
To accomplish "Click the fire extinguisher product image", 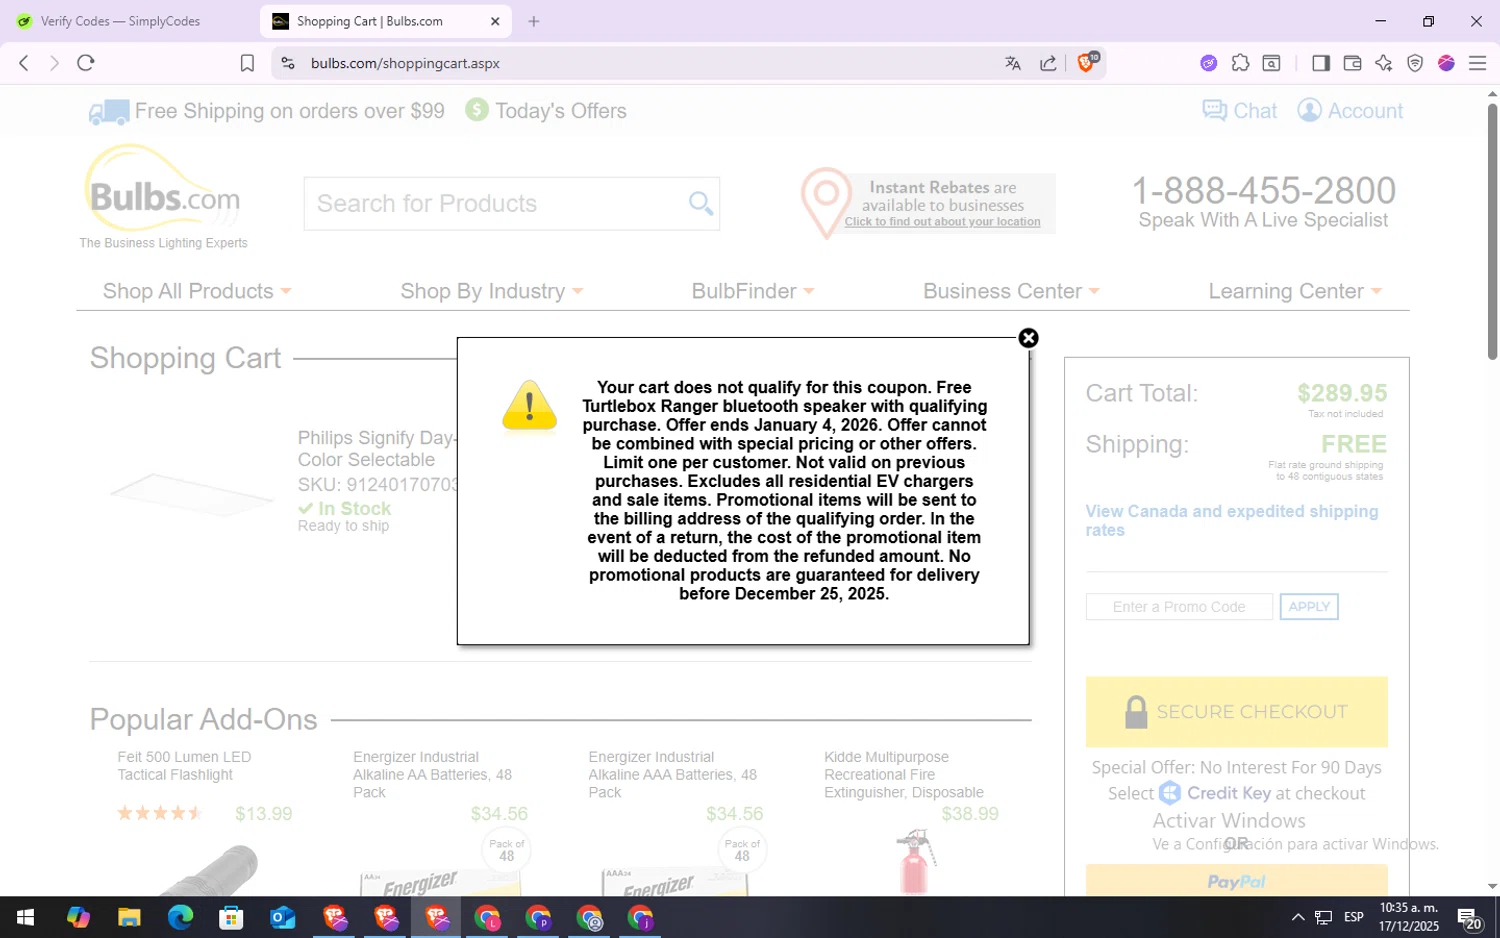I will 915,862.
